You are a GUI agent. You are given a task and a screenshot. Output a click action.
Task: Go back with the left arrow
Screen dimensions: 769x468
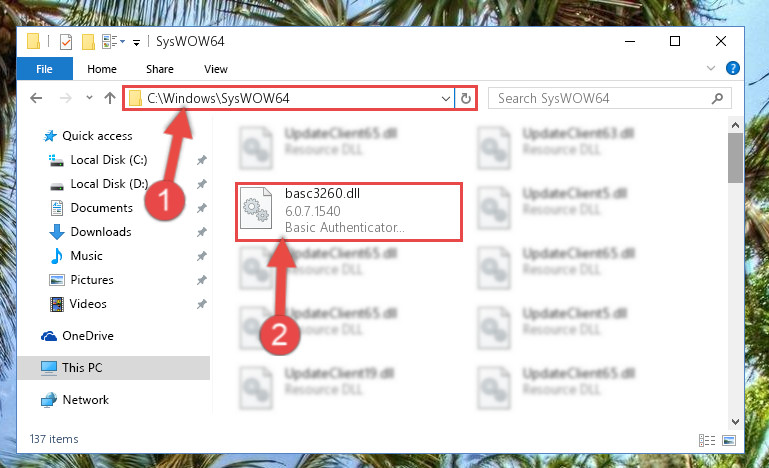[x=36, y=98]
